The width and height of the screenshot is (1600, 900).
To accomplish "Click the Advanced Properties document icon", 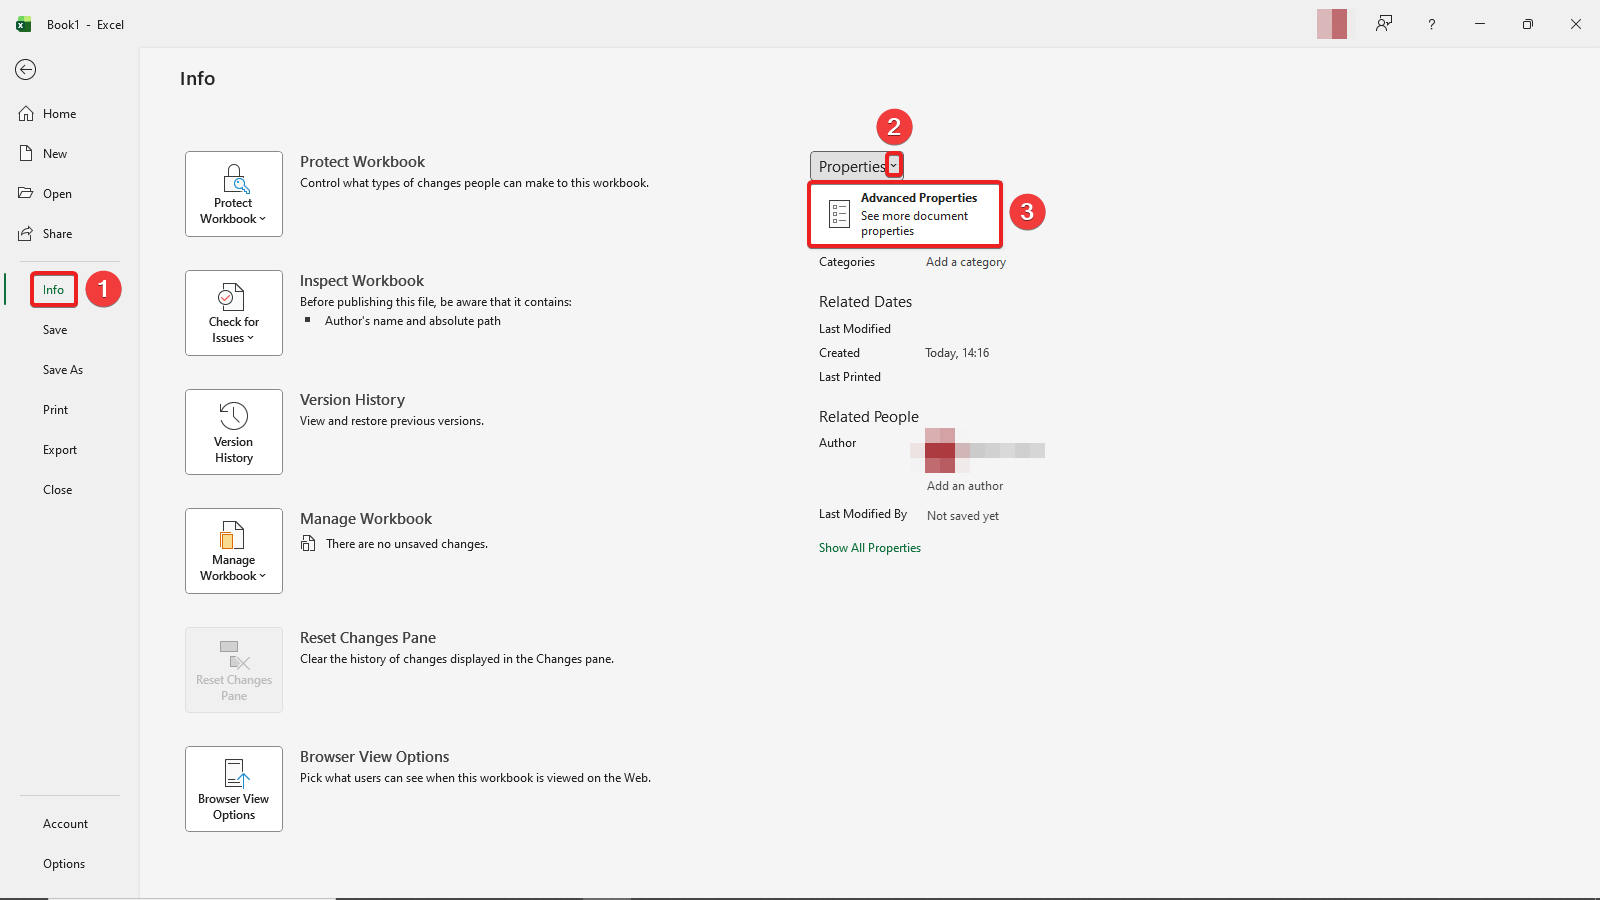I will point(838,213).
